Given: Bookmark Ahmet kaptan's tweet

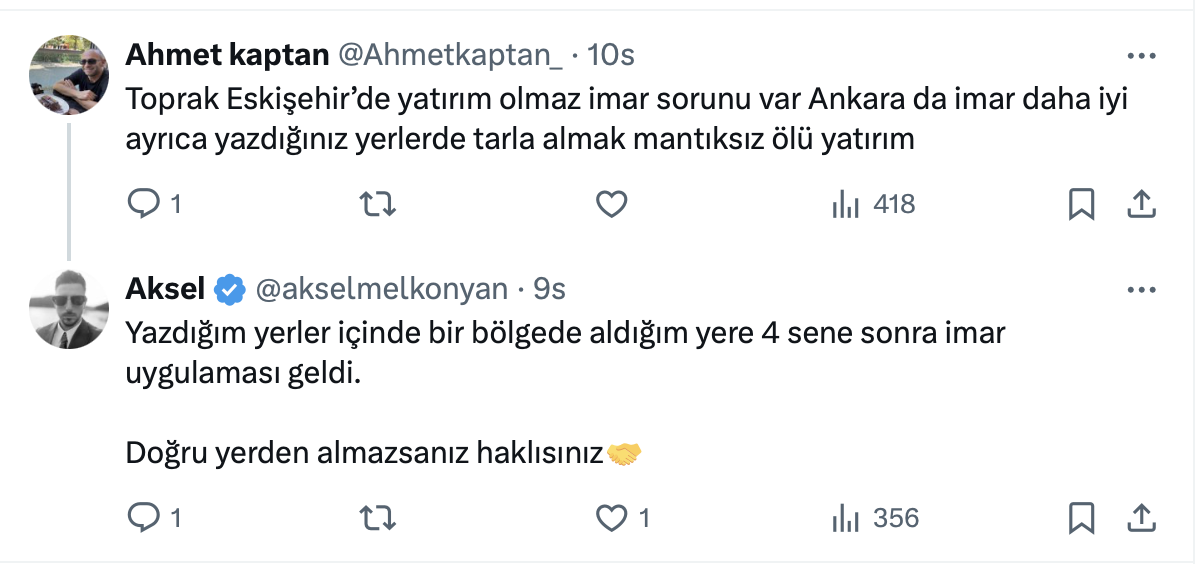Looking at the screenshot, I should click(x=1081, y=205).
